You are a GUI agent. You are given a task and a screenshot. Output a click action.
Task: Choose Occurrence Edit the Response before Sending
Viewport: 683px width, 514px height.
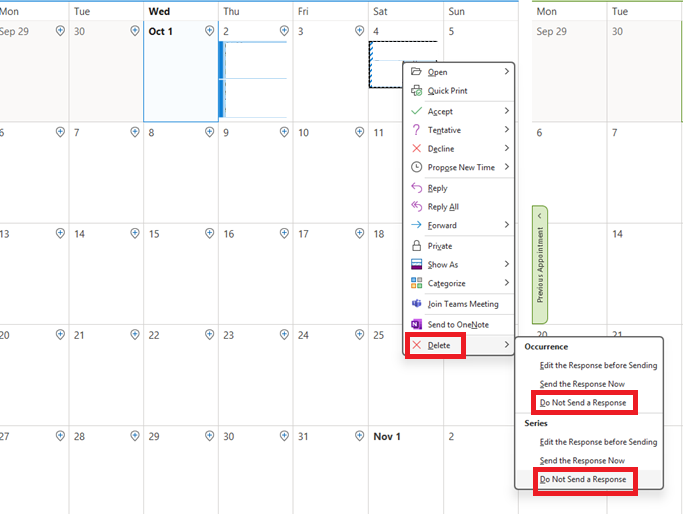589,365
